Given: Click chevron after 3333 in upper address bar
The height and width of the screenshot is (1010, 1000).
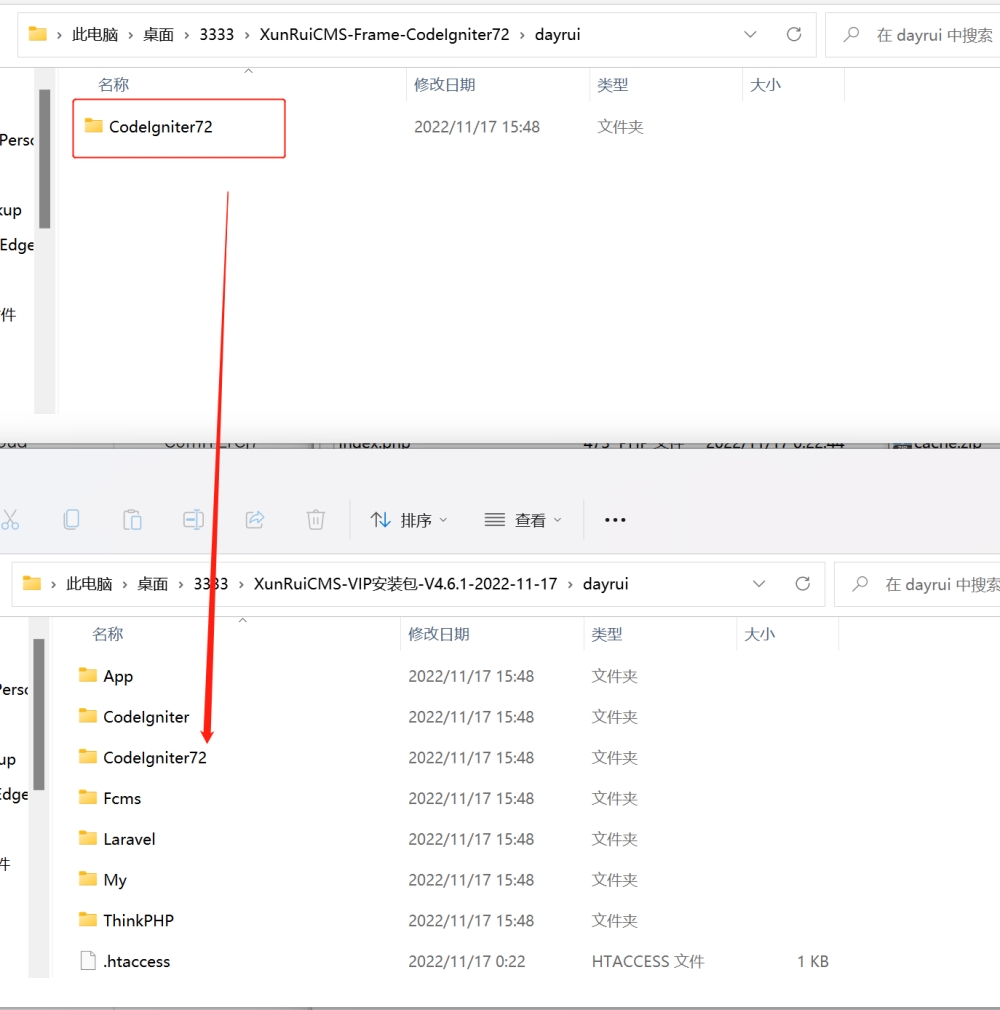Looking at the screenshot, I should 247,35.
